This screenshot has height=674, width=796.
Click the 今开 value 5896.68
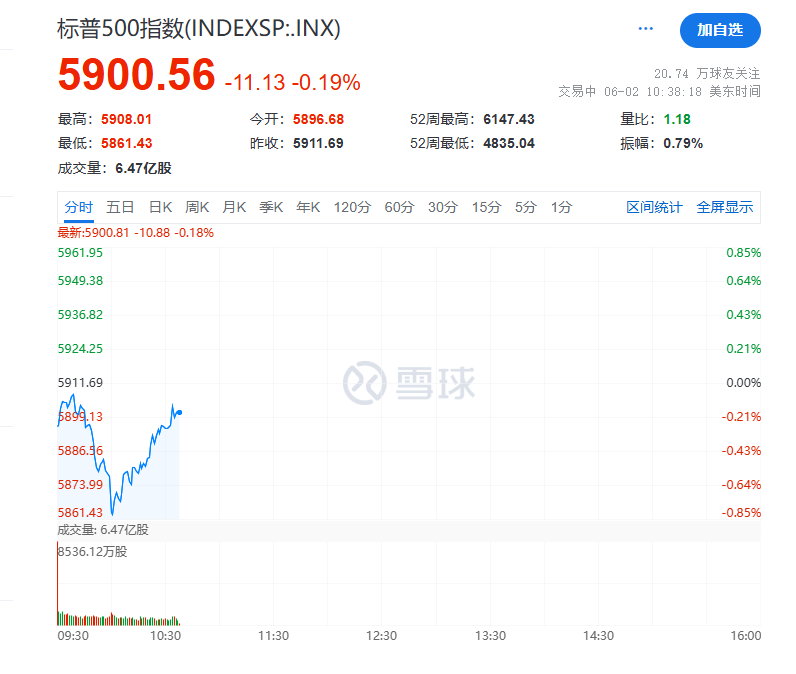[318, 119]
